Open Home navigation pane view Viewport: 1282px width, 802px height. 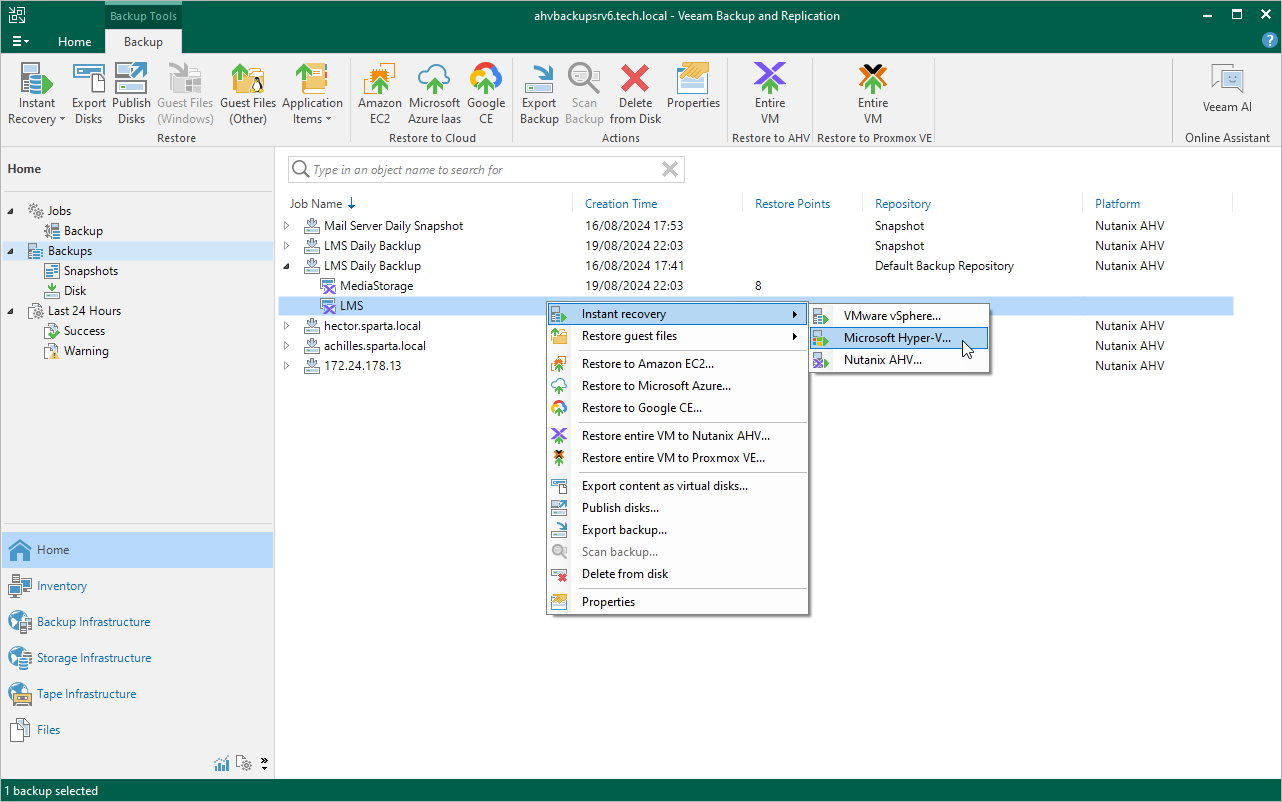pyautogui.click(x=137, y=550)
